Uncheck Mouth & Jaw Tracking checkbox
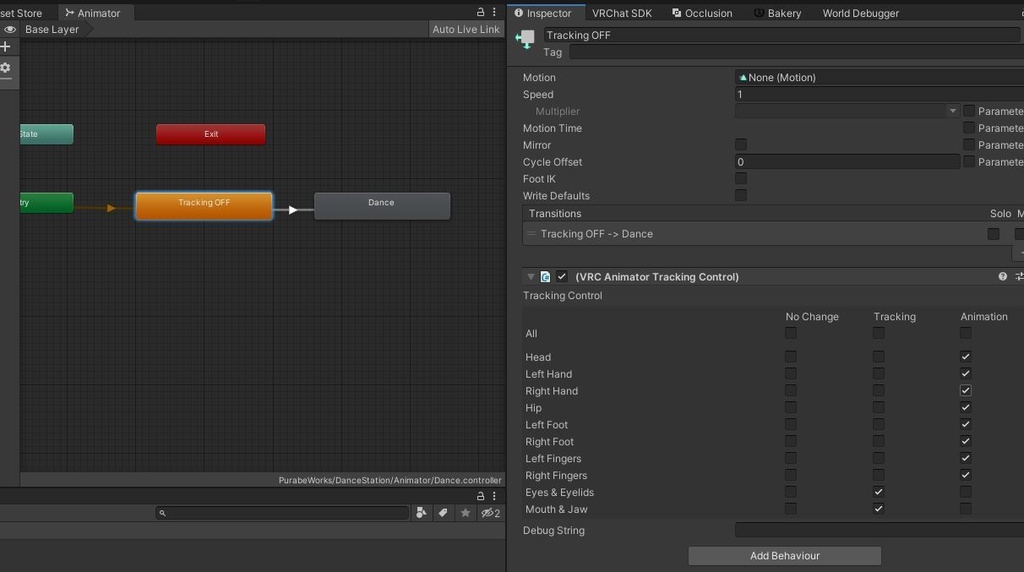The image size is (1024, 572). point(878,509)
